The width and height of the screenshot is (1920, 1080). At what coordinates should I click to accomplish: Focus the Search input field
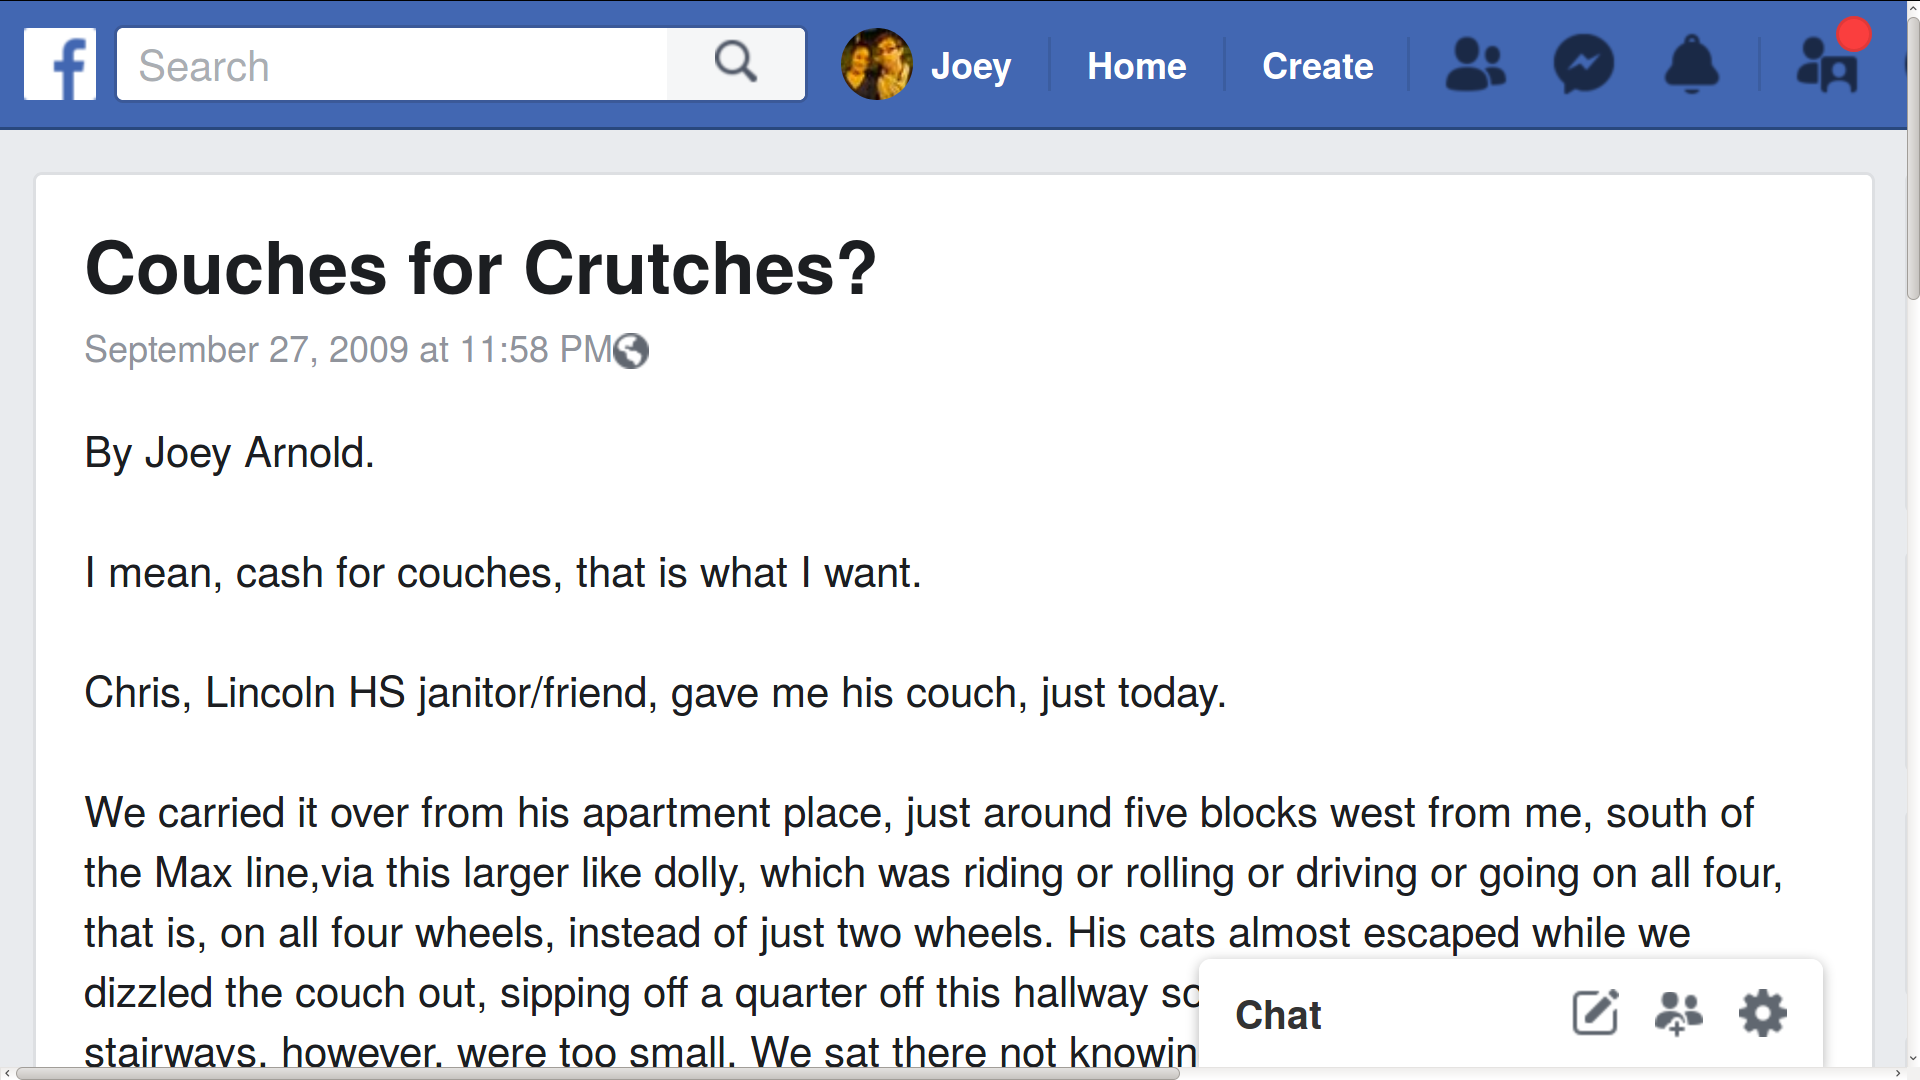pyautogui.click(x=392, y=66)
